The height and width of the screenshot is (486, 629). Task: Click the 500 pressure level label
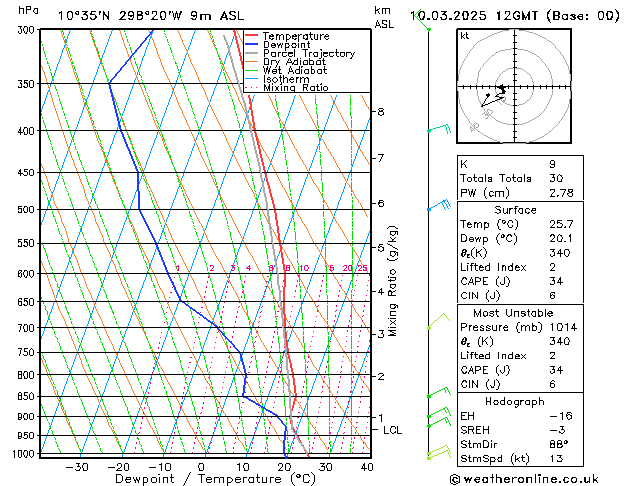point(28,209)
